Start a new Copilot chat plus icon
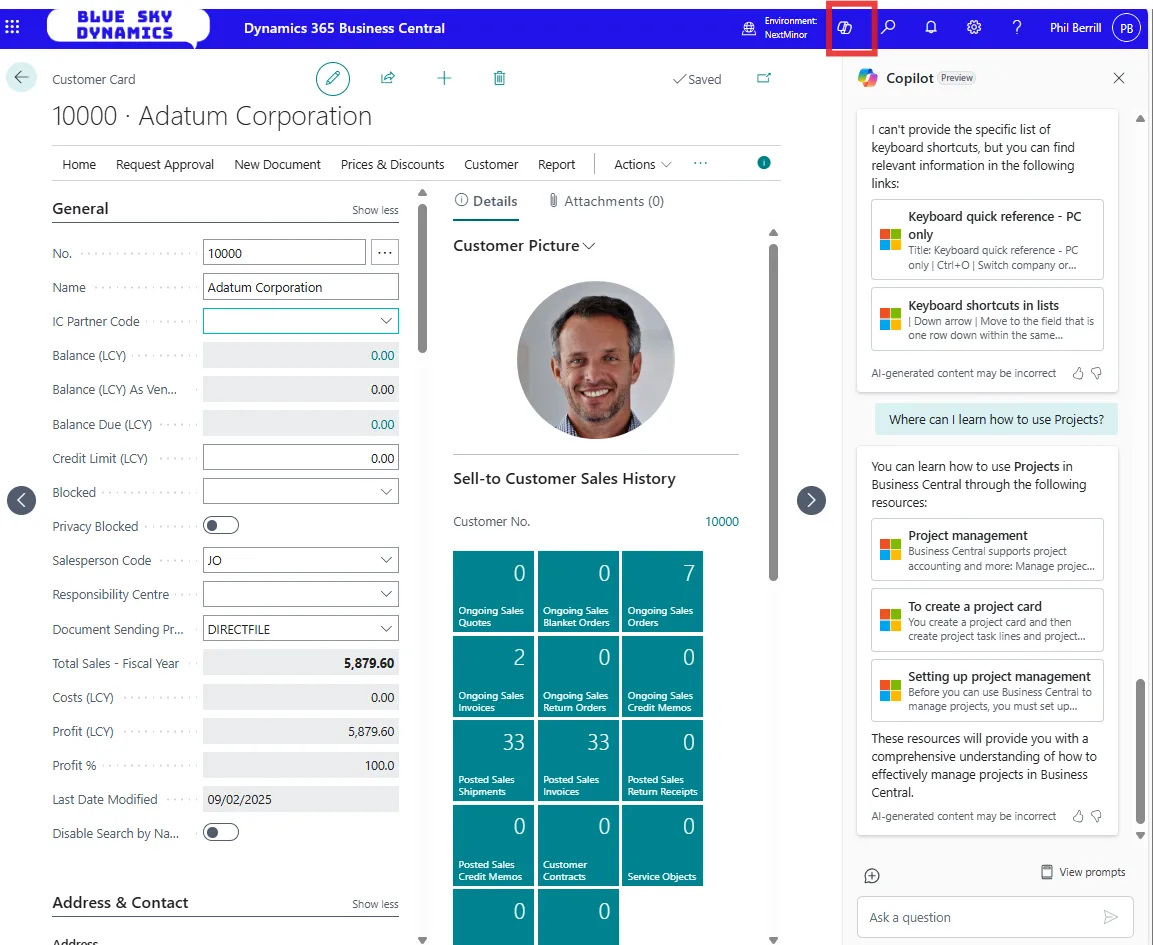1153x945 pixels. click(872, 876)
